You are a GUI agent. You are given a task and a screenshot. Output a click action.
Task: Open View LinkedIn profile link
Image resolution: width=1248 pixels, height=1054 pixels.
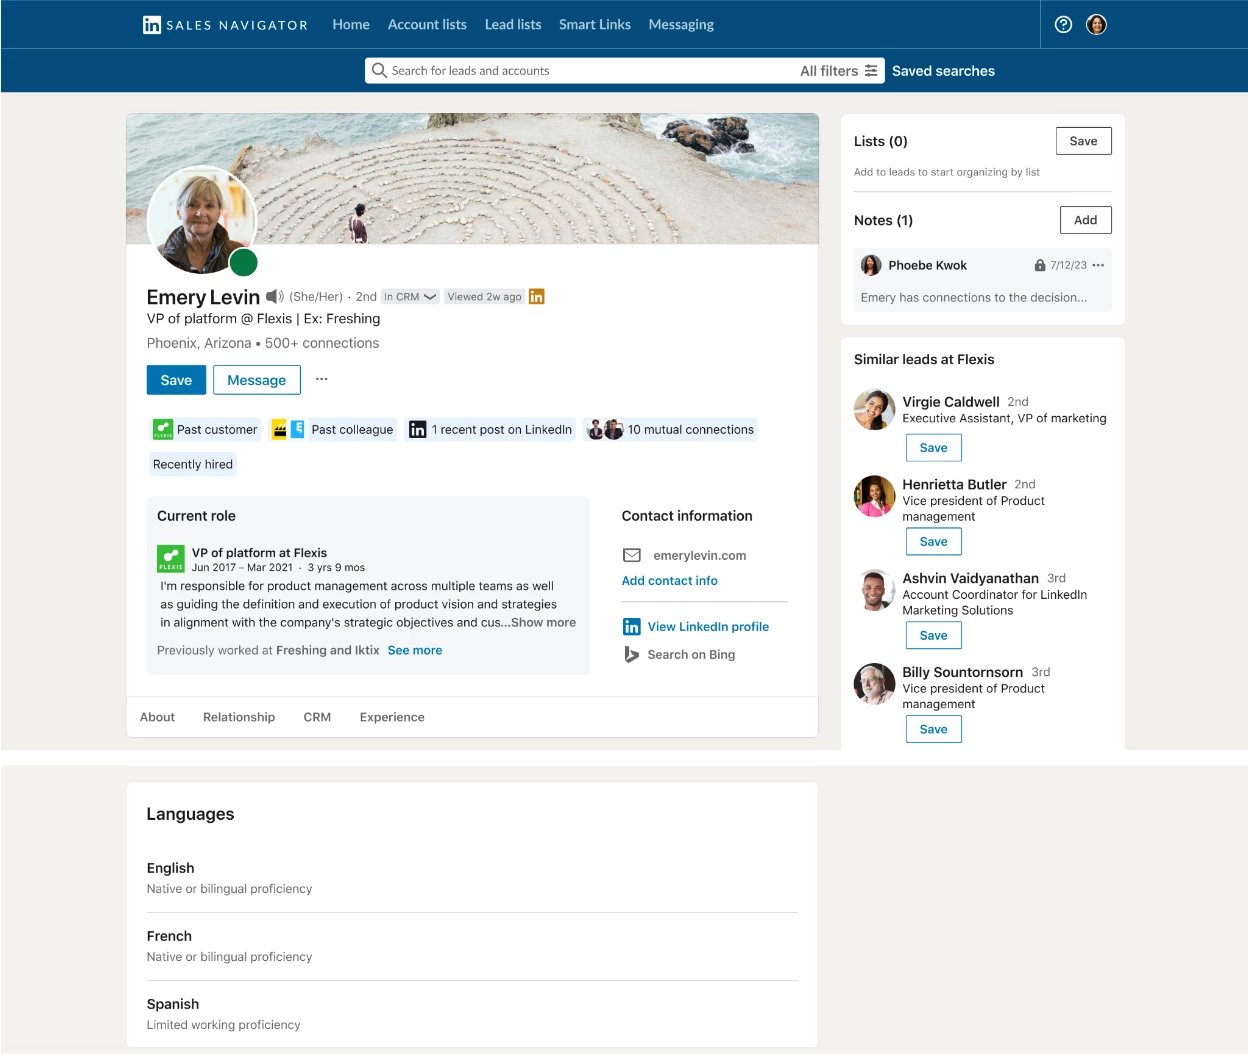[708, 627]
